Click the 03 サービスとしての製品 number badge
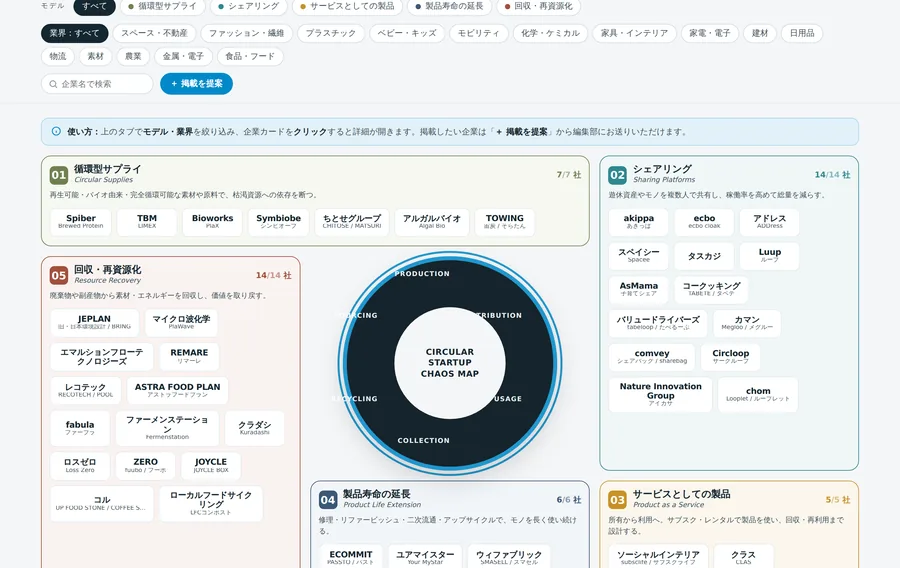Screen dimensions: 900x568 (x=618, y=500)
